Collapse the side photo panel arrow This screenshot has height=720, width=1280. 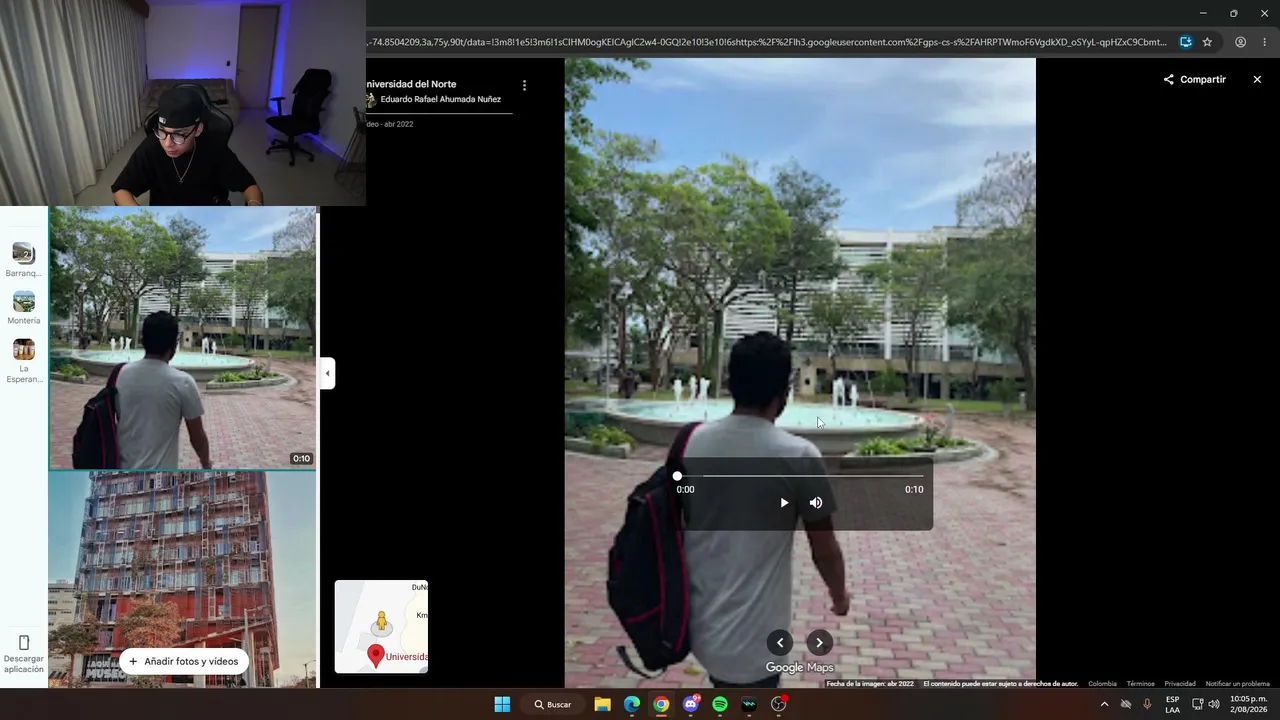[327, 373]
